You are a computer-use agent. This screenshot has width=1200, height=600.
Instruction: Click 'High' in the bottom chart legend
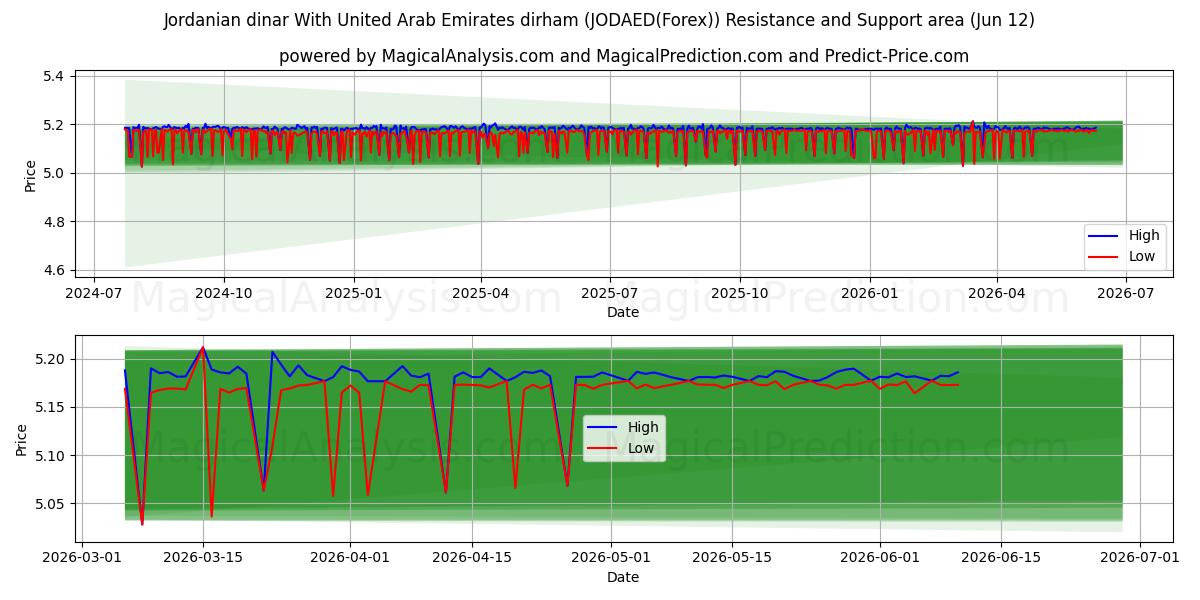[643, 427]
